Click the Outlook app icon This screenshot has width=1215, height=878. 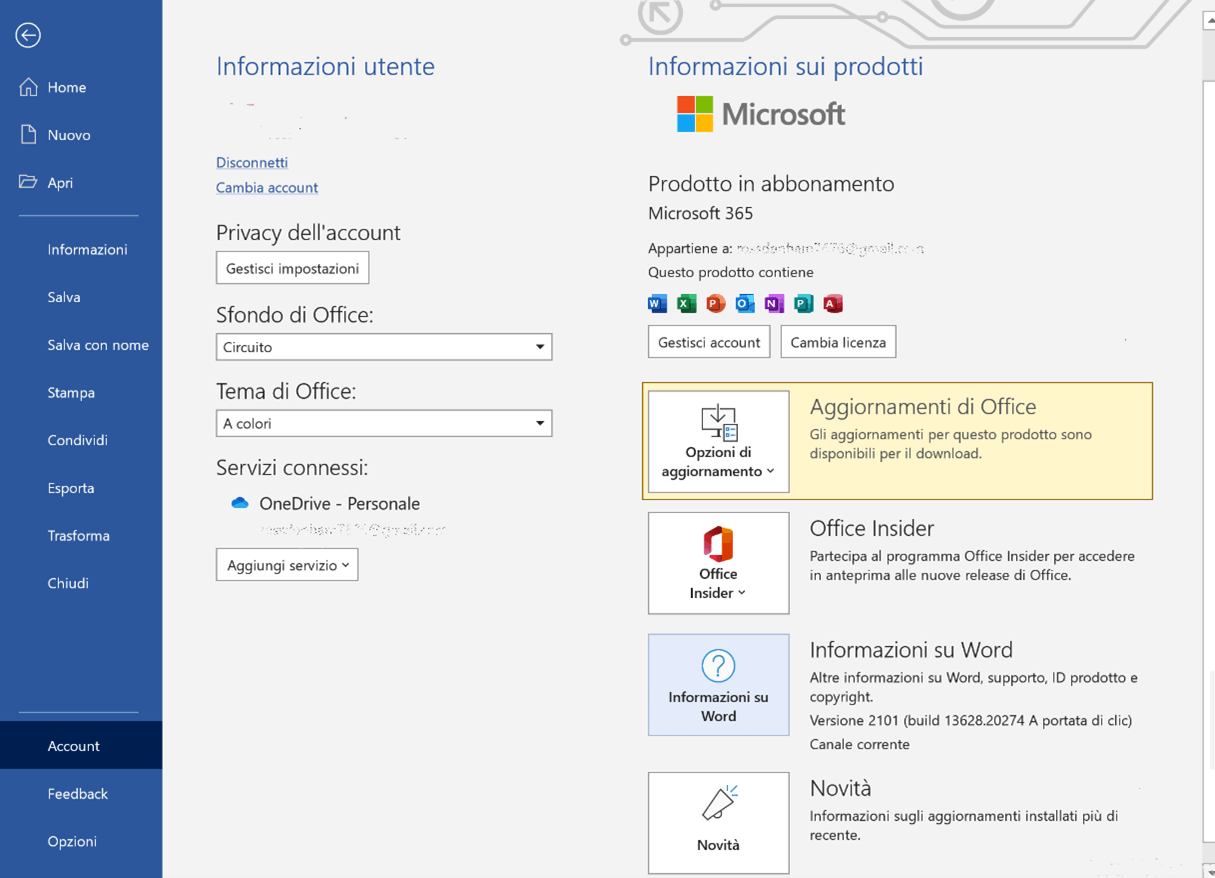[x=745, y=303]
